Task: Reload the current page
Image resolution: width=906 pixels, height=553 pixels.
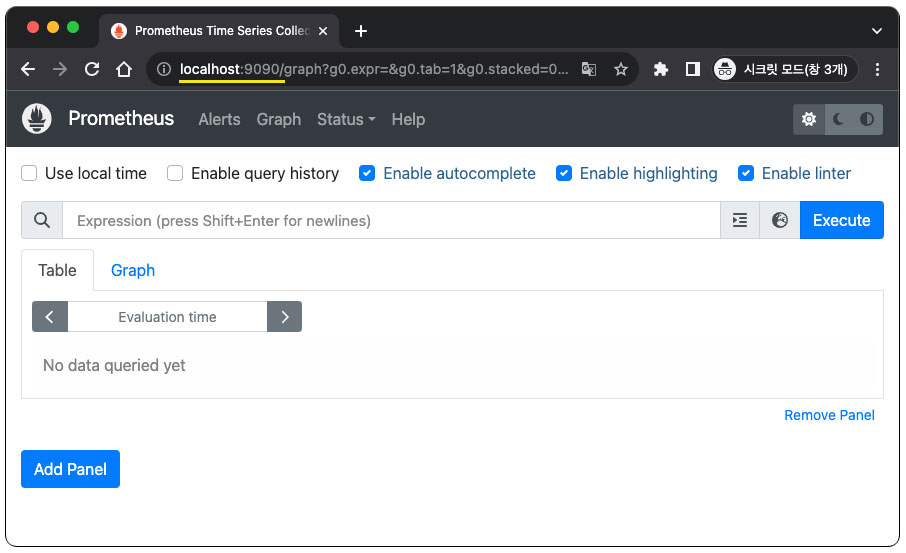Action: coord(92,69)
